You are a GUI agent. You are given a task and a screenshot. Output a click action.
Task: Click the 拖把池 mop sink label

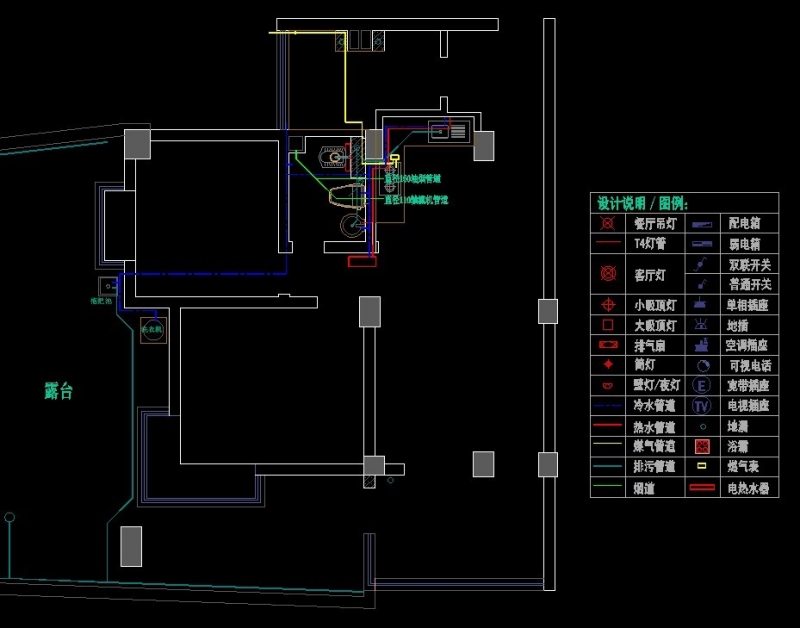[x=103, y=300]
